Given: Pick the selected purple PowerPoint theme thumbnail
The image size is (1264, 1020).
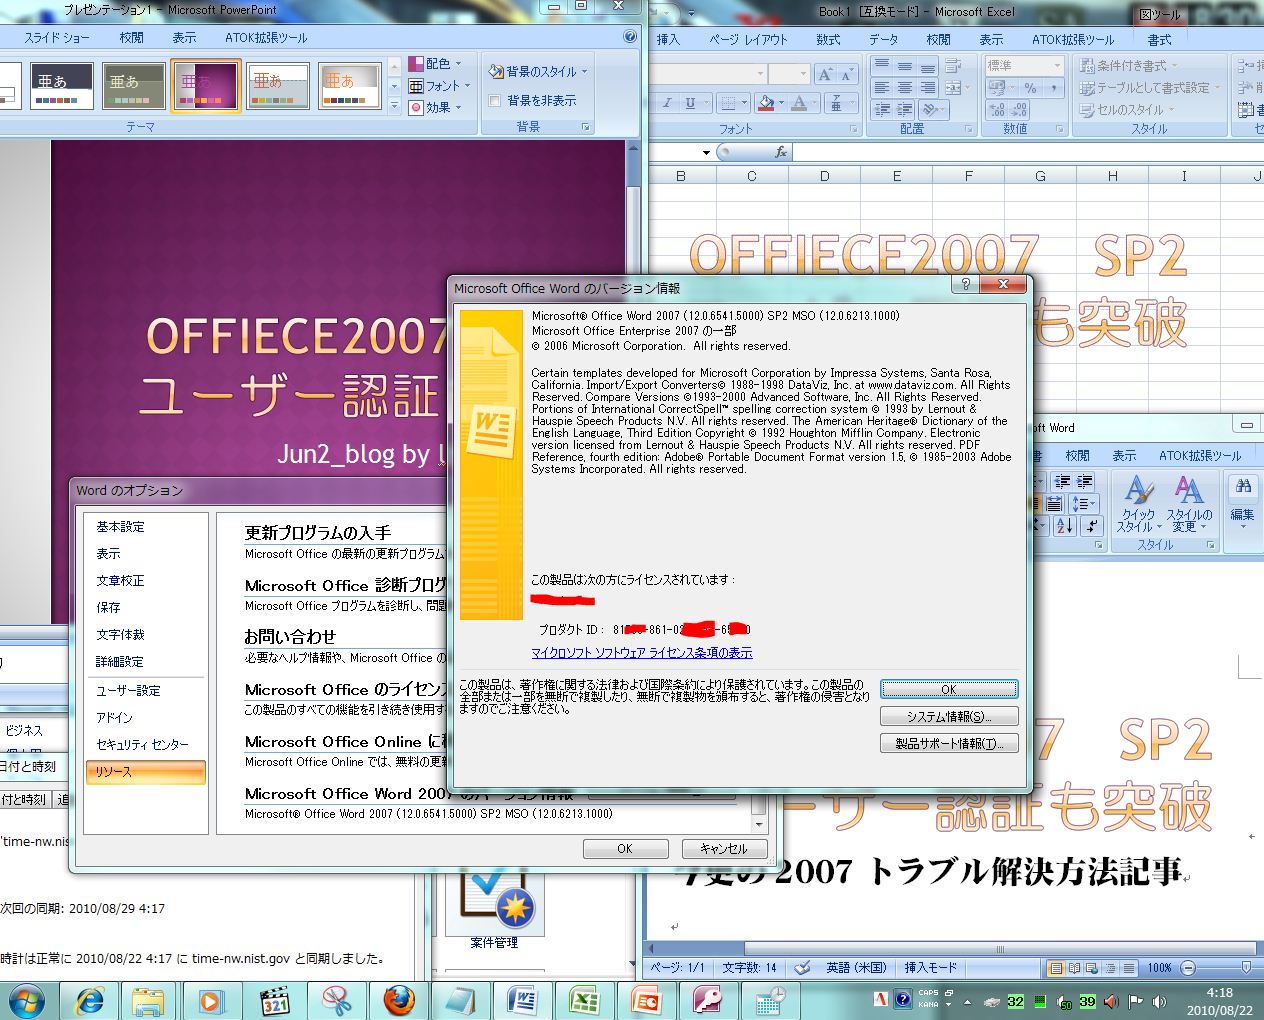Looking at the screenshot, I should pyautogui.click(x=205, y=86).
